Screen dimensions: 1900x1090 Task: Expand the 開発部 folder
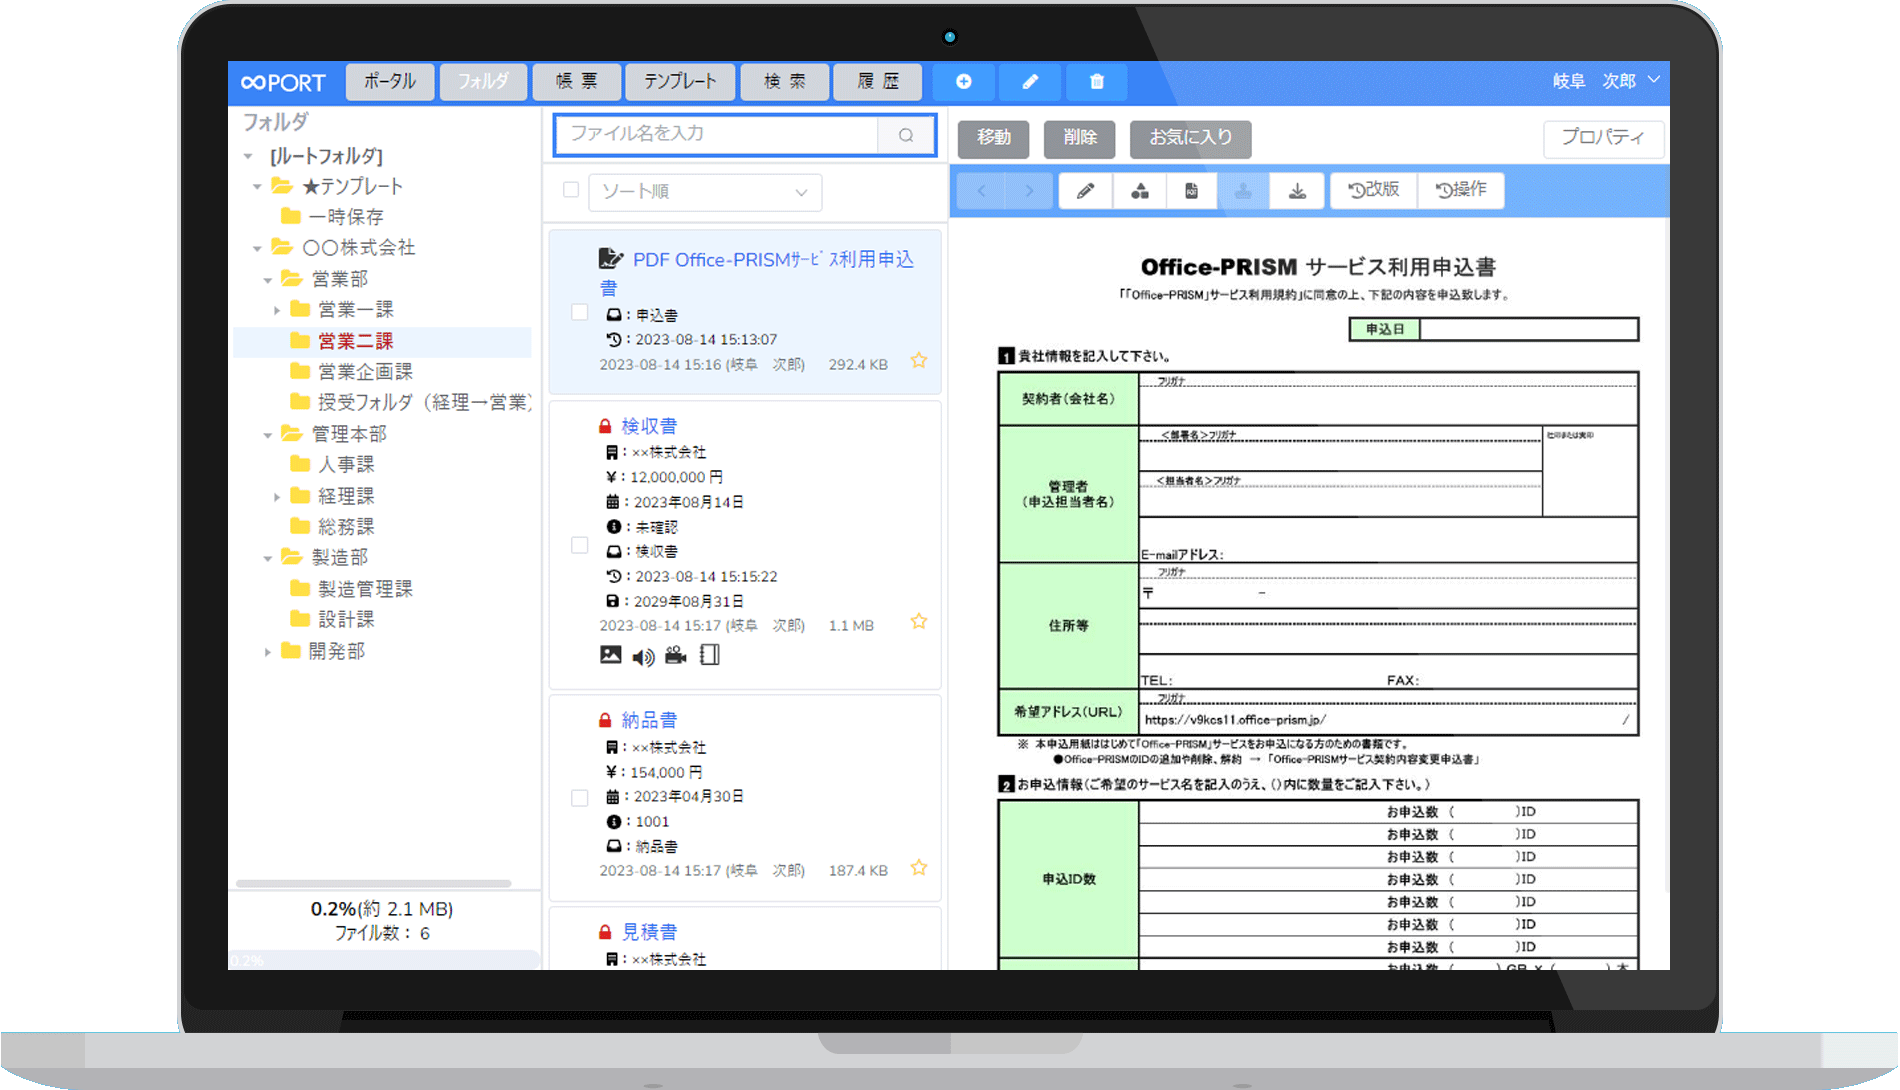click(268, 652)
